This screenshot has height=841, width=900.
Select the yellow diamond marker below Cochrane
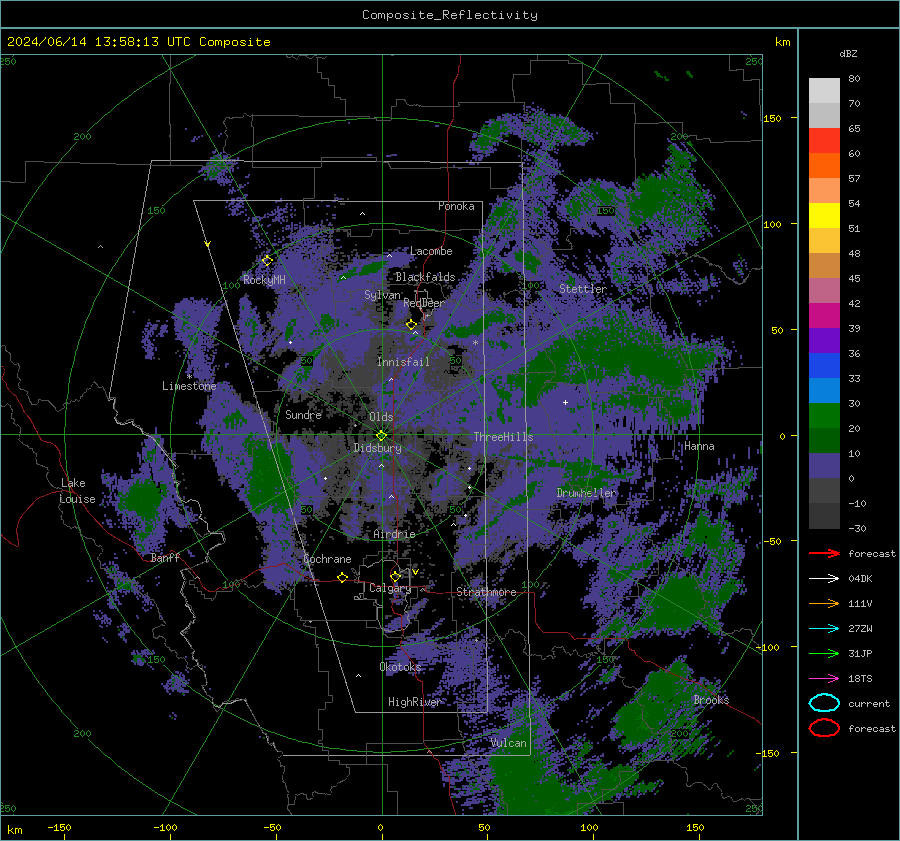[342, 577]
